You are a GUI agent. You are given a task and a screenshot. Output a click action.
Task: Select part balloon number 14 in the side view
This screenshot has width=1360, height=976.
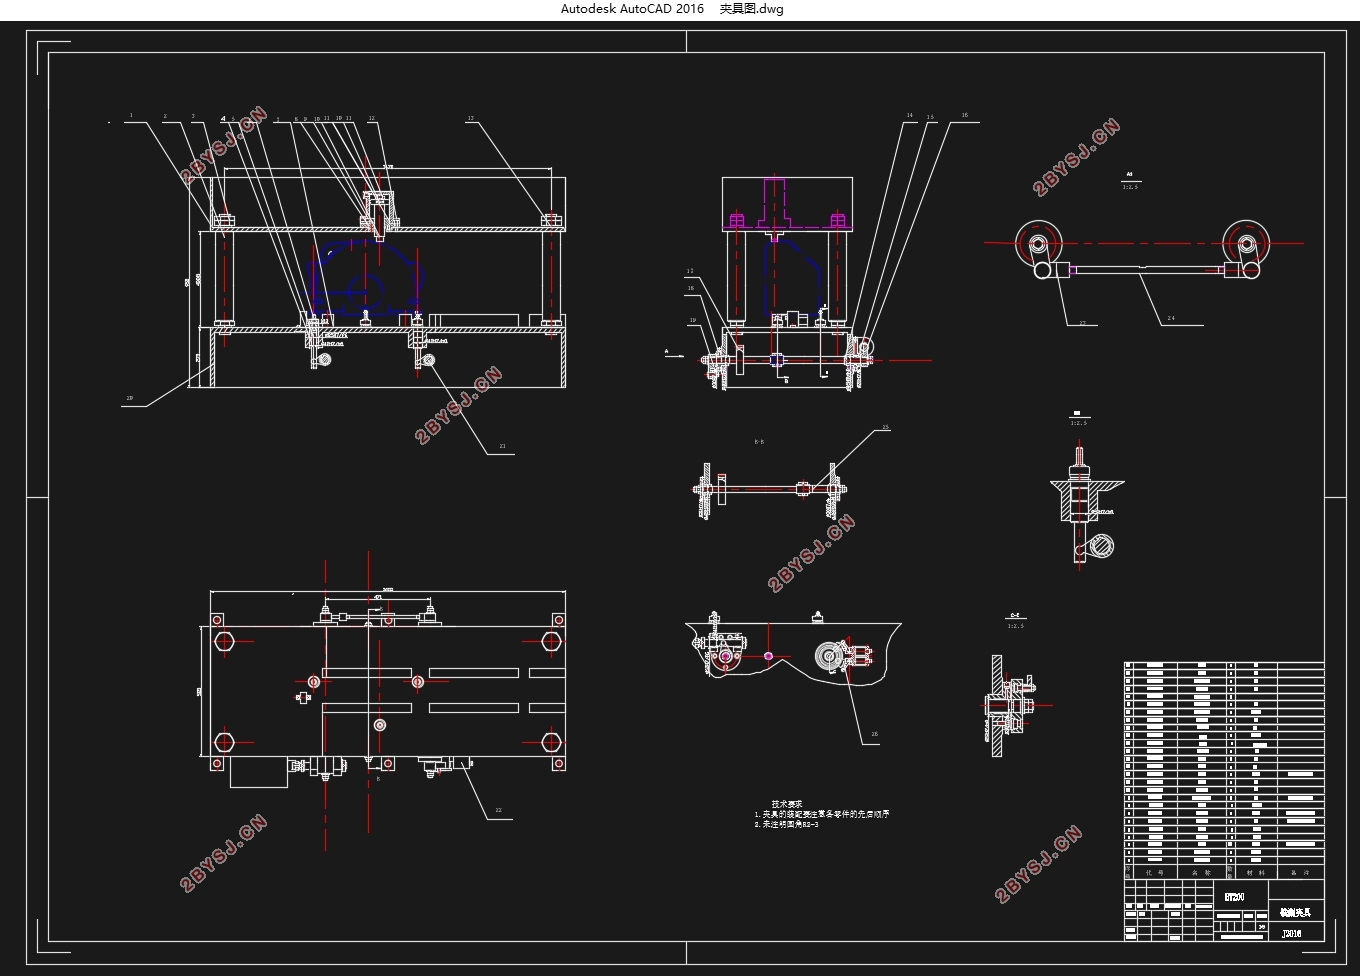tap(910, 116)
